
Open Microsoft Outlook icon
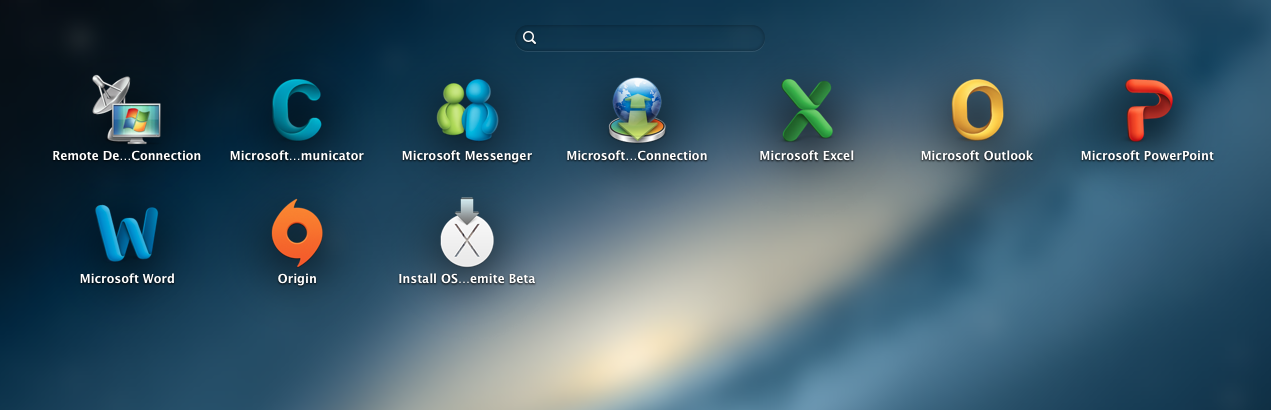coord(977,109)
